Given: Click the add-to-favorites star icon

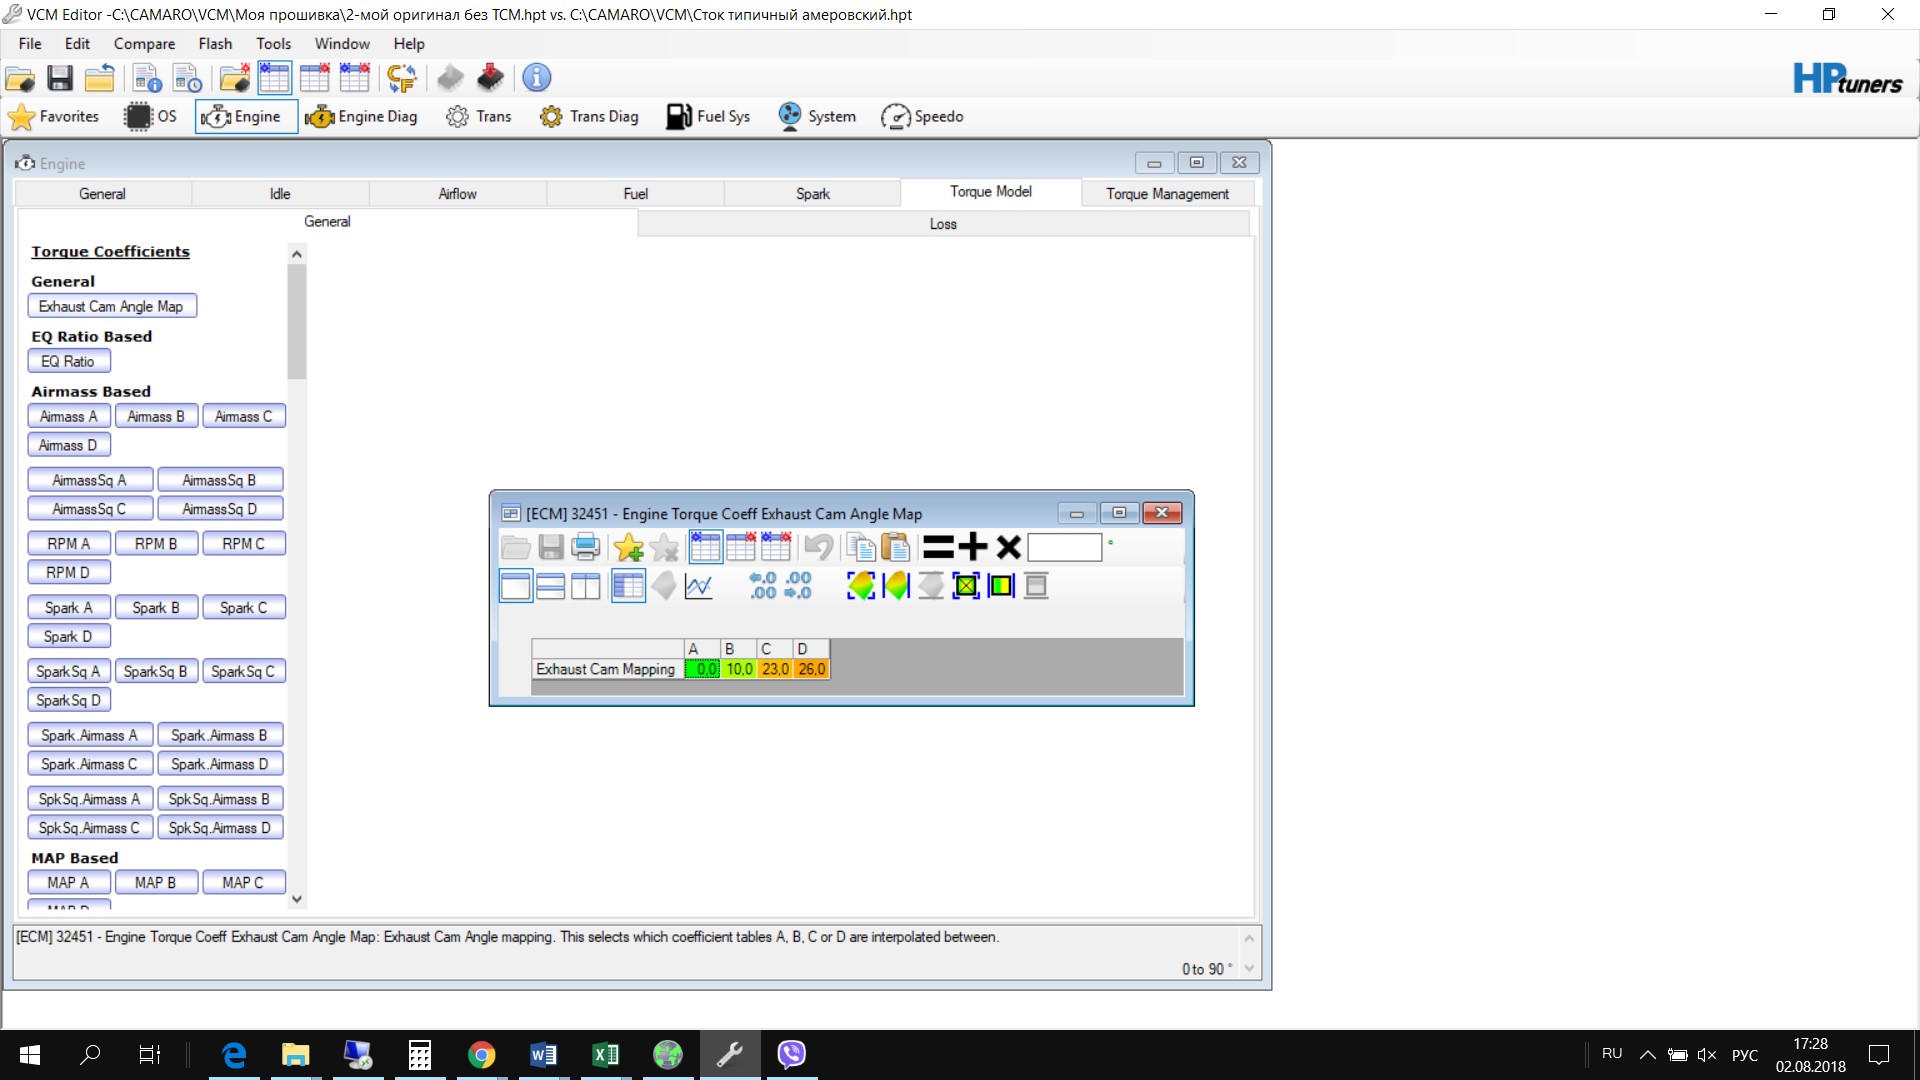Looking at the screenshot, I should [629, 547].
